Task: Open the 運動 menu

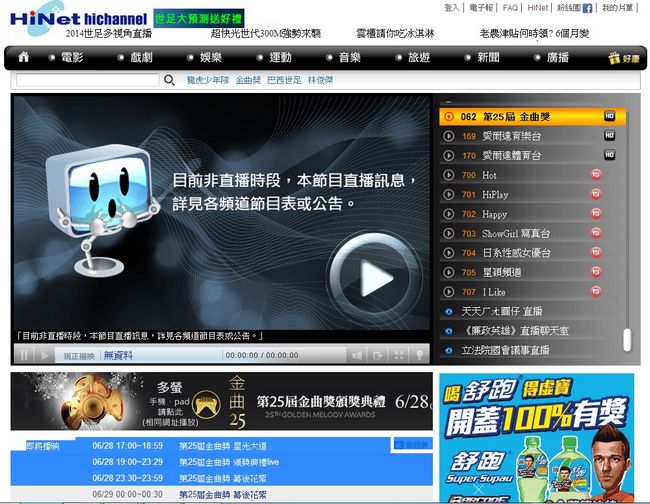Action: coord(281,57)
